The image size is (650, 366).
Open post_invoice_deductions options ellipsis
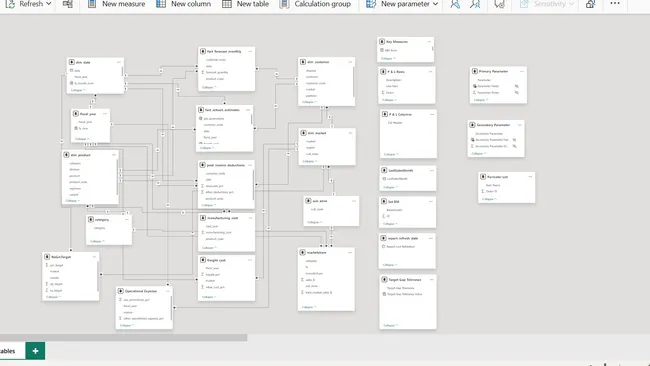tap(250, 165)
